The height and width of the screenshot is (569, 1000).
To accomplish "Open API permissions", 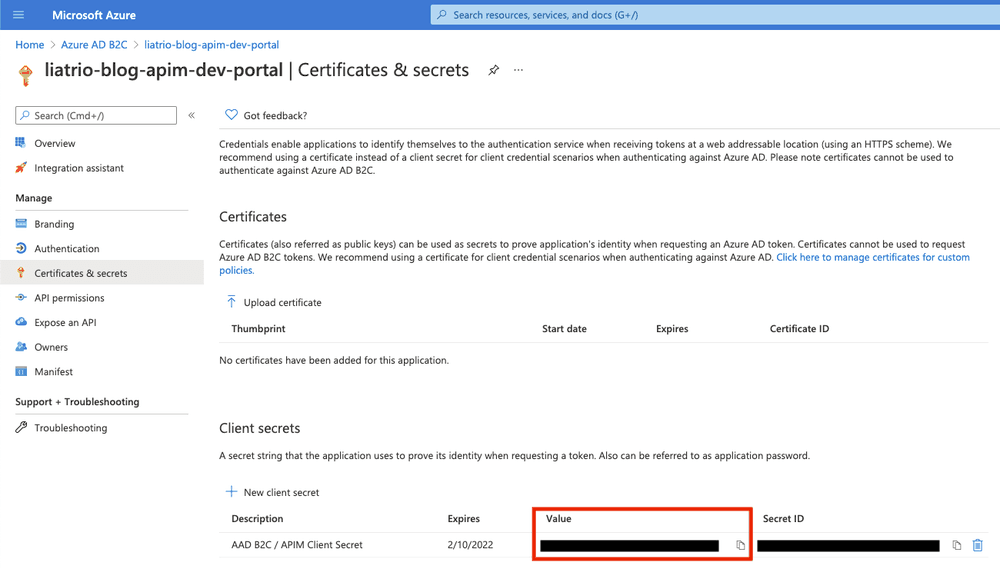I will coord(70,298).
